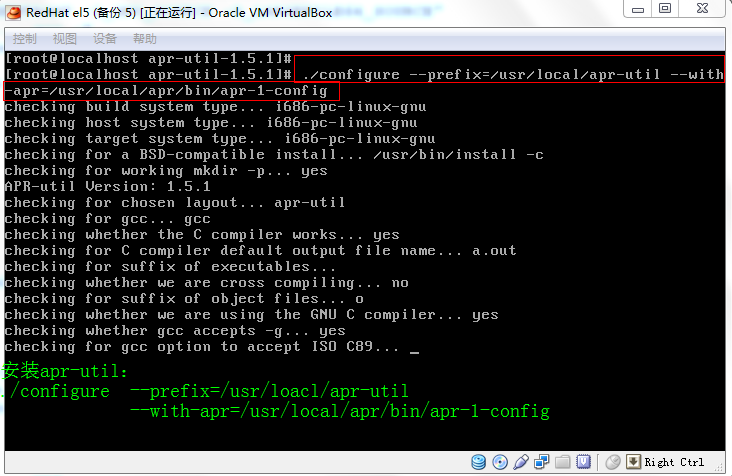The height and width of the screenshot is (476, 732).
Task: Click 'checking for chosen layout' line
Action: (x=175, y=203)
